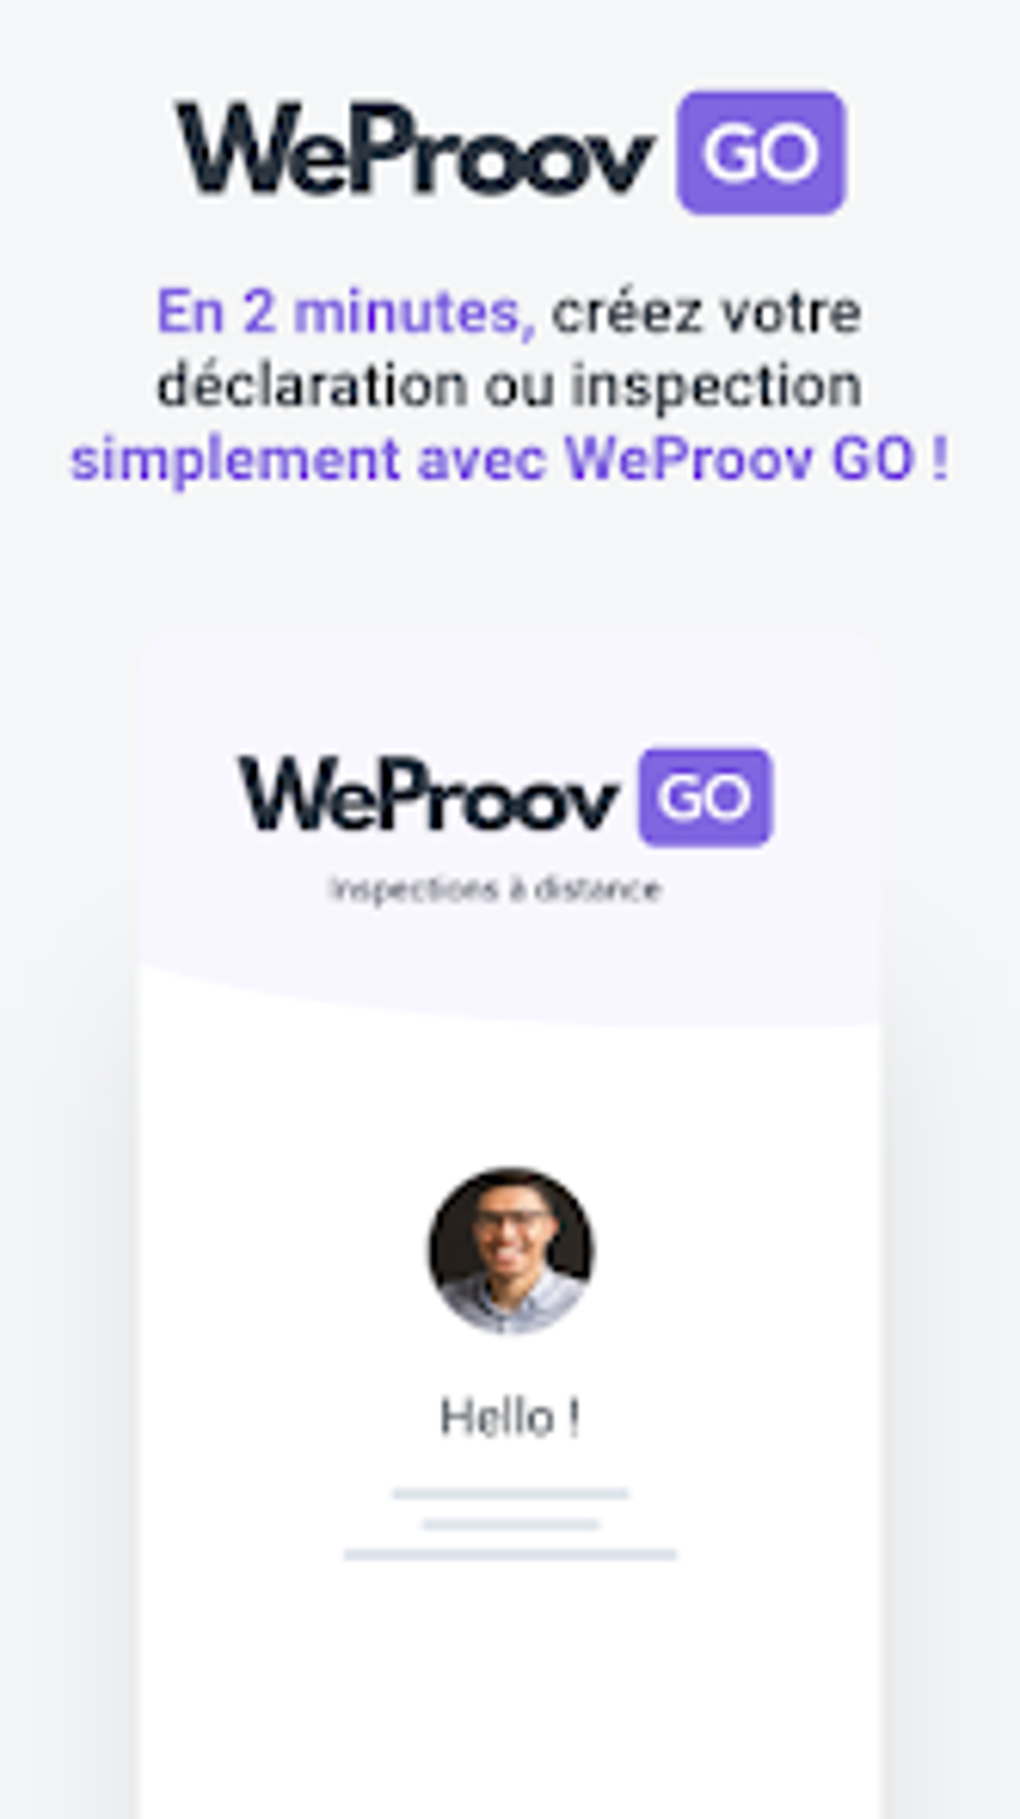This screenshot has width=1020, height=1819.
Task: Click the short middle placeholder line
Action: (511, 1524)
